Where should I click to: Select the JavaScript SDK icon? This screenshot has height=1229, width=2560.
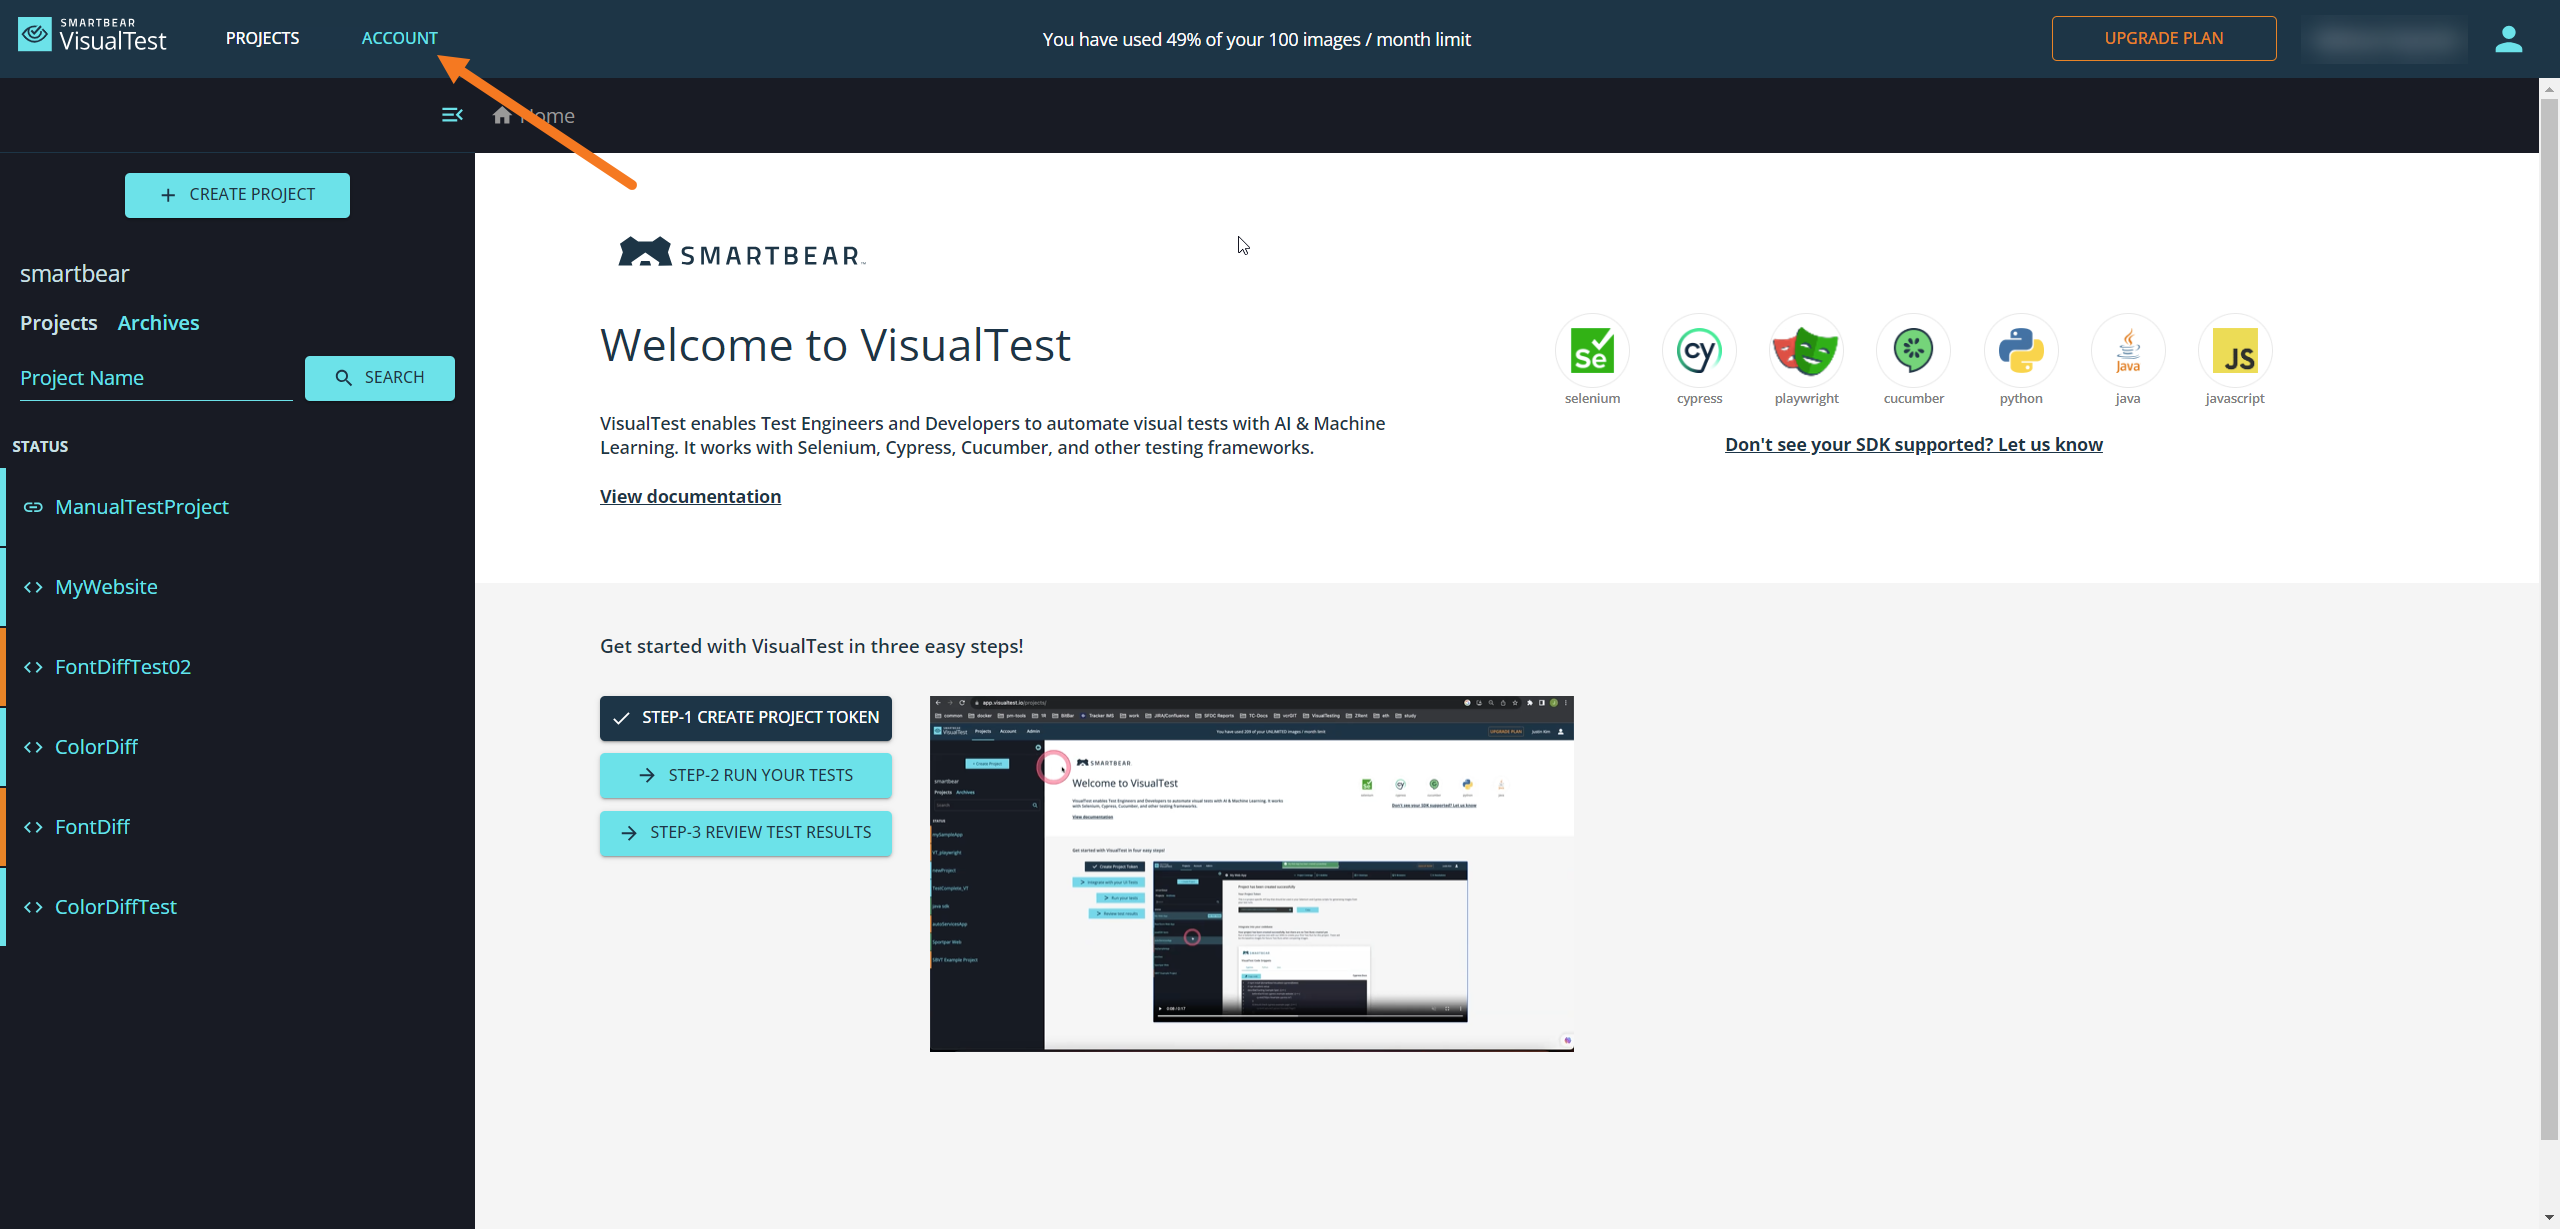(x=2234, y=351)
